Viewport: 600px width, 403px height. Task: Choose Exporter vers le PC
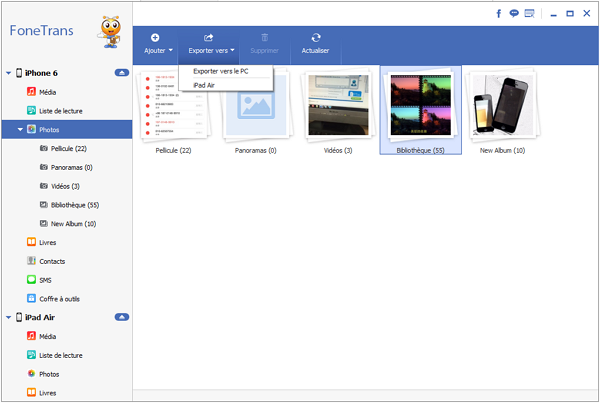point(221,71)
